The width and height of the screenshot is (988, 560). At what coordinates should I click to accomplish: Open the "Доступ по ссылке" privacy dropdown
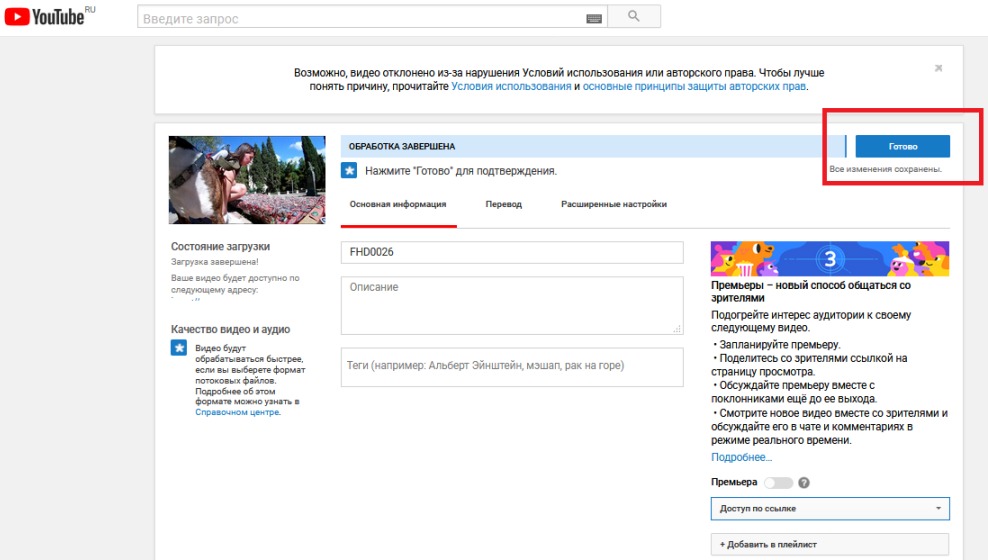click(829, 508)
